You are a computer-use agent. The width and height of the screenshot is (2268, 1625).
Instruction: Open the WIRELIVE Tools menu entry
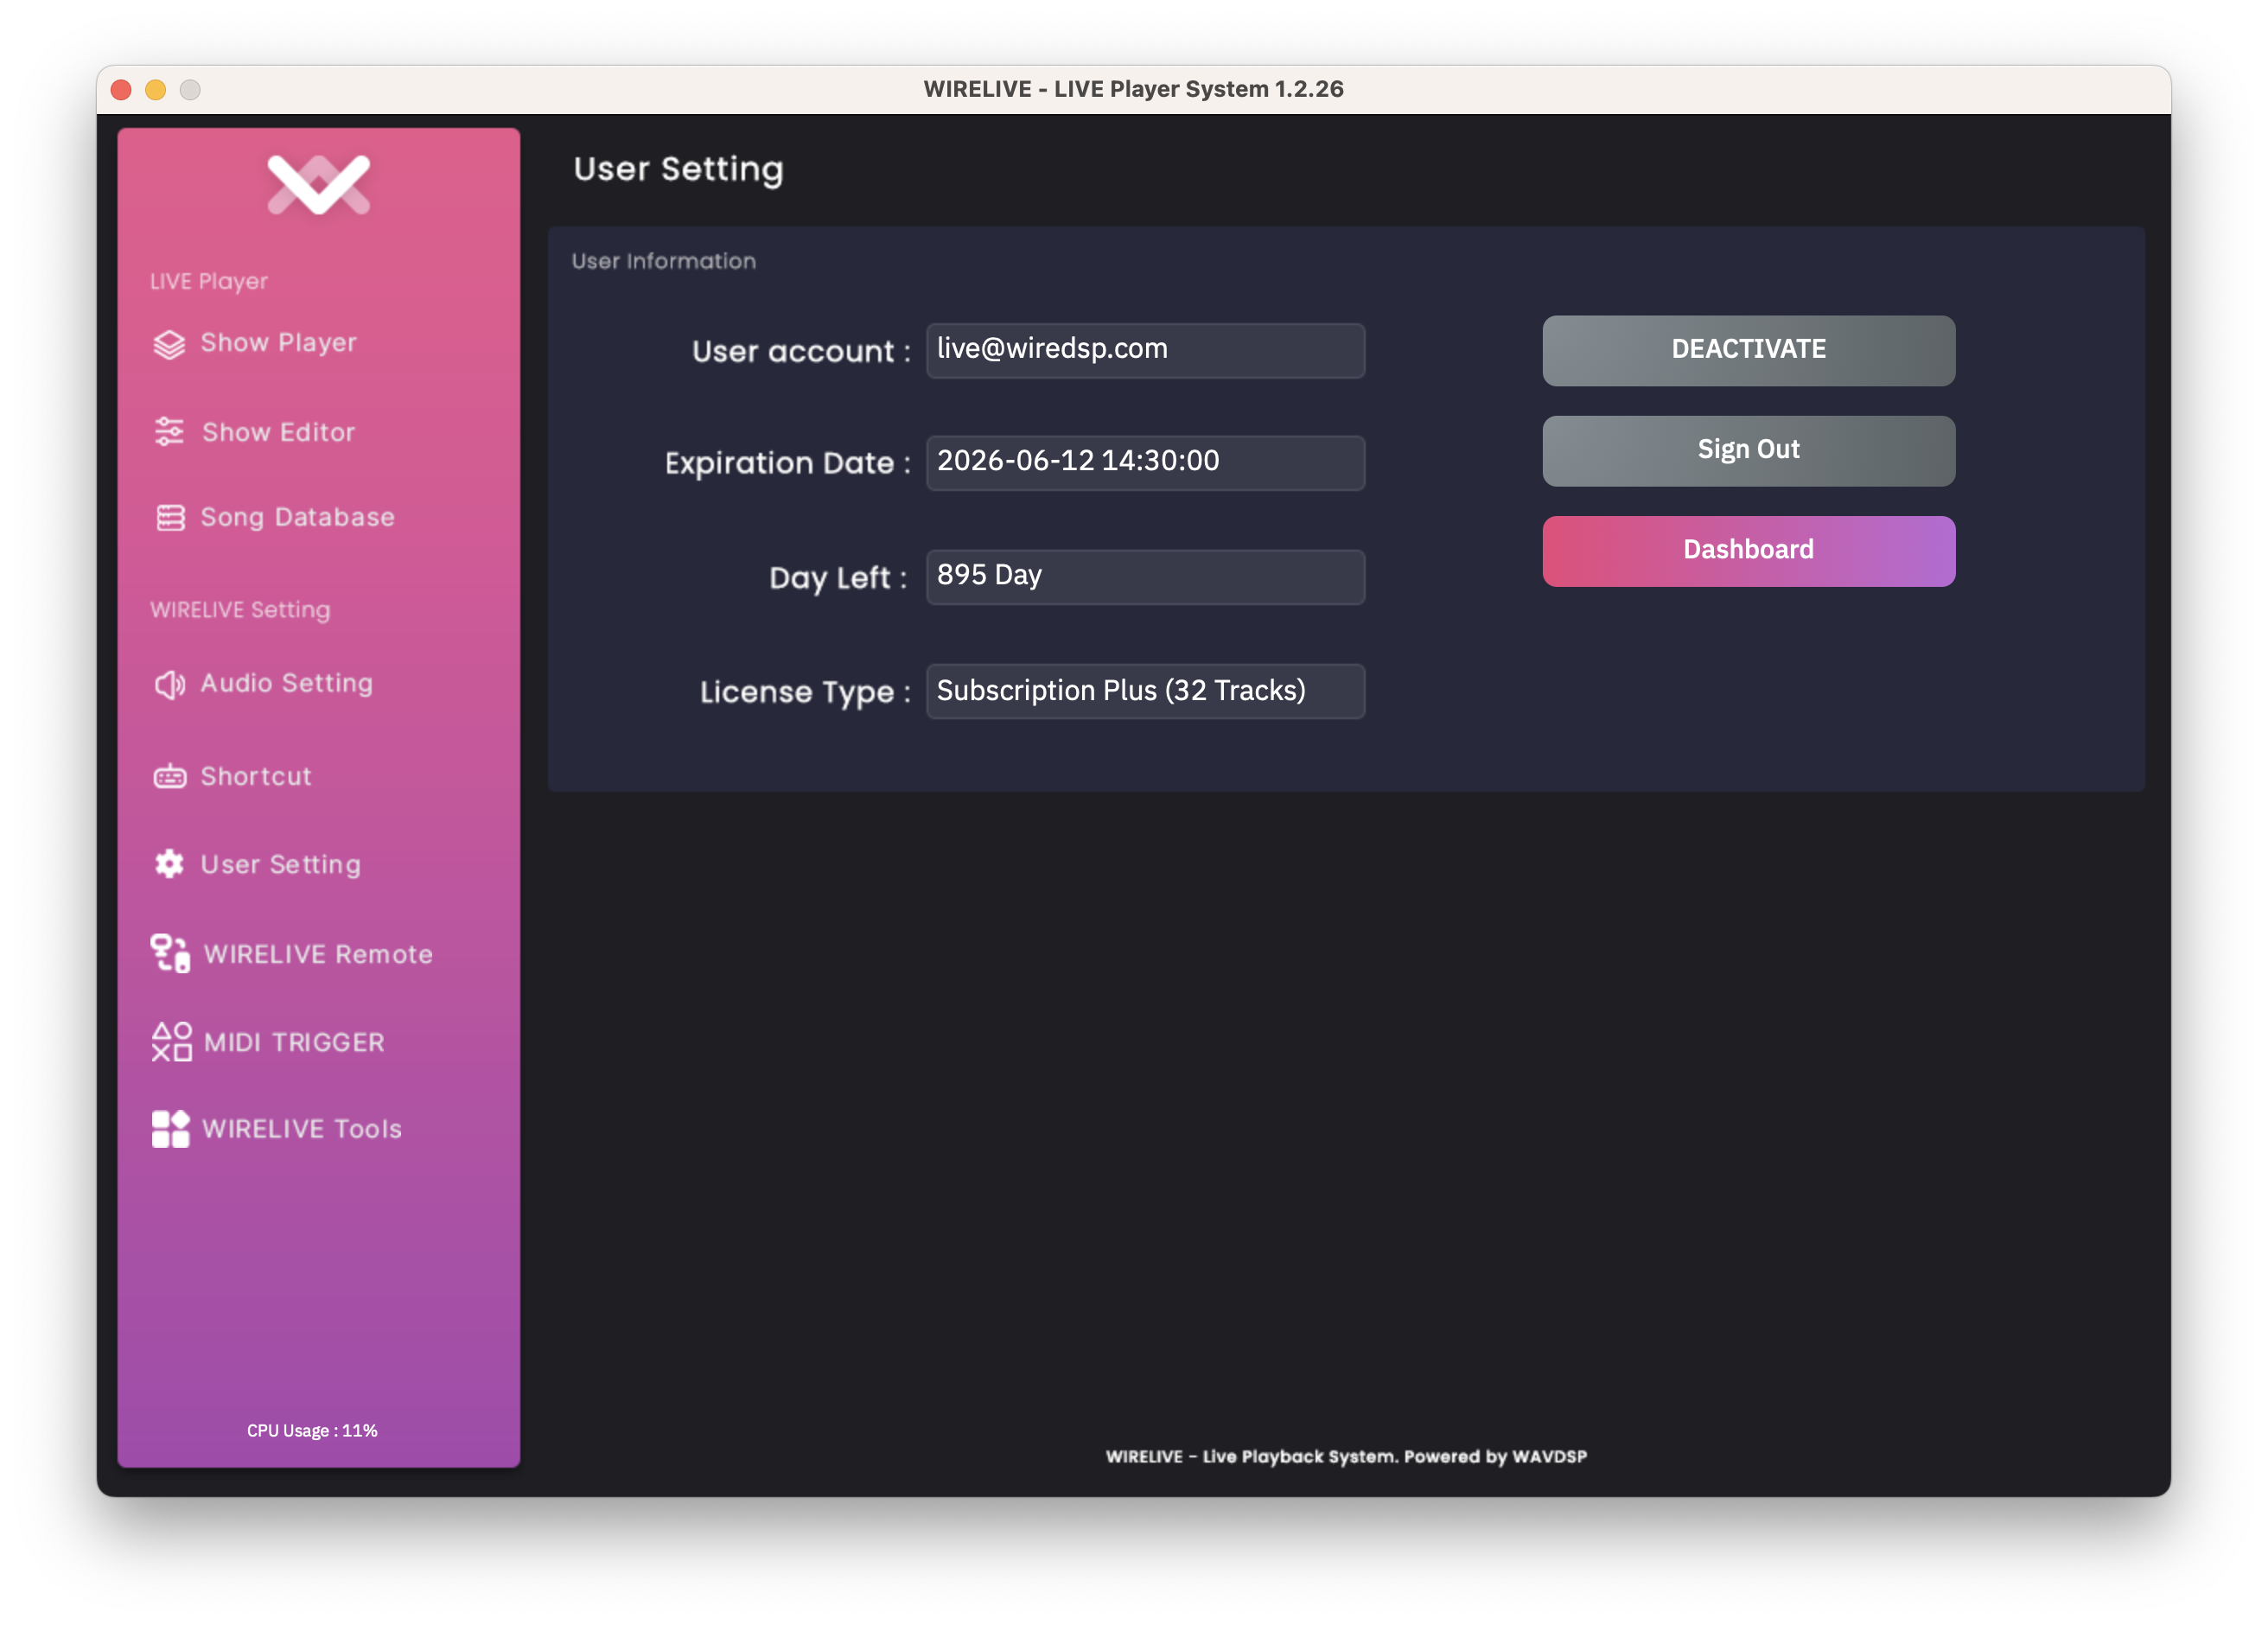click(x=301, y=1129)
